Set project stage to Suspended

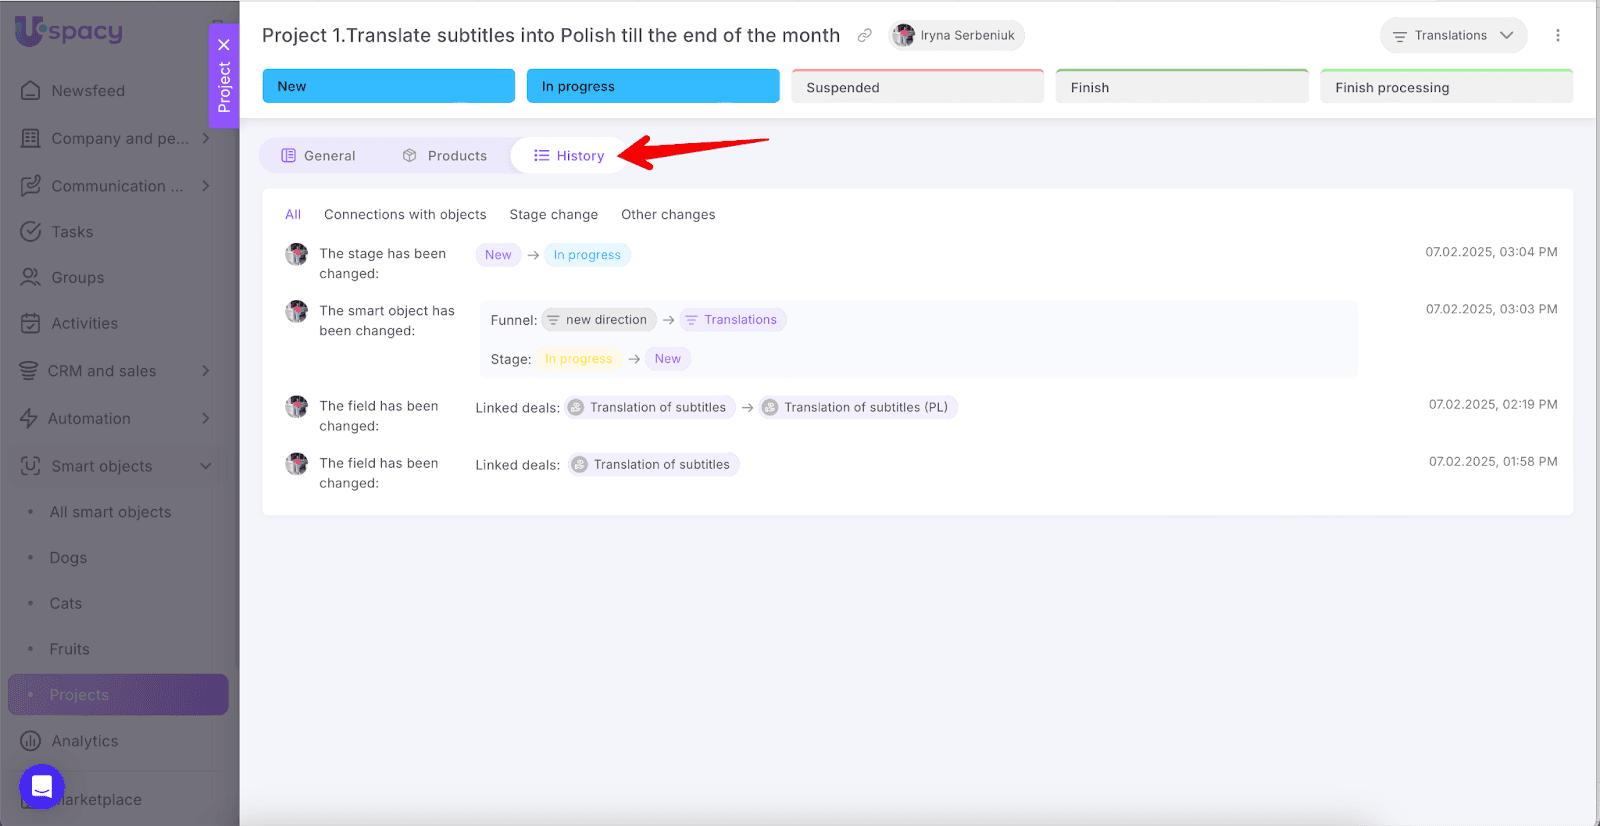(917, 87)
